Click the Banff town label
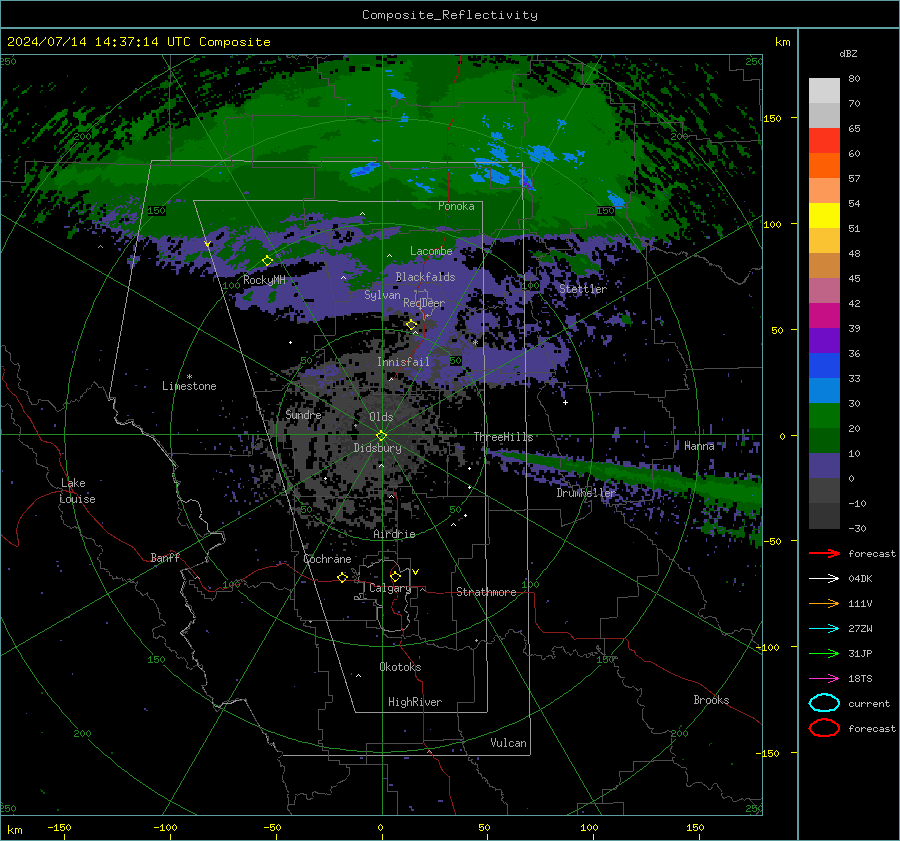The width and height of the screenshot is (900, 841). 165,557
